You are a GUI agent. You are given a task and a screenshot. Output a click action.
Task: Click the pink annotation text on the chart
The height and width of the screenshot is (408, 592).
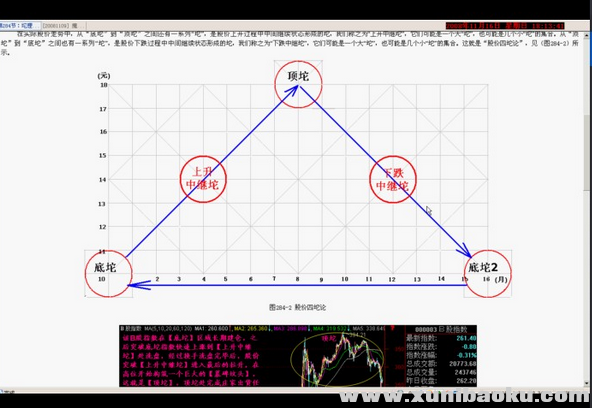click(190, 360)
